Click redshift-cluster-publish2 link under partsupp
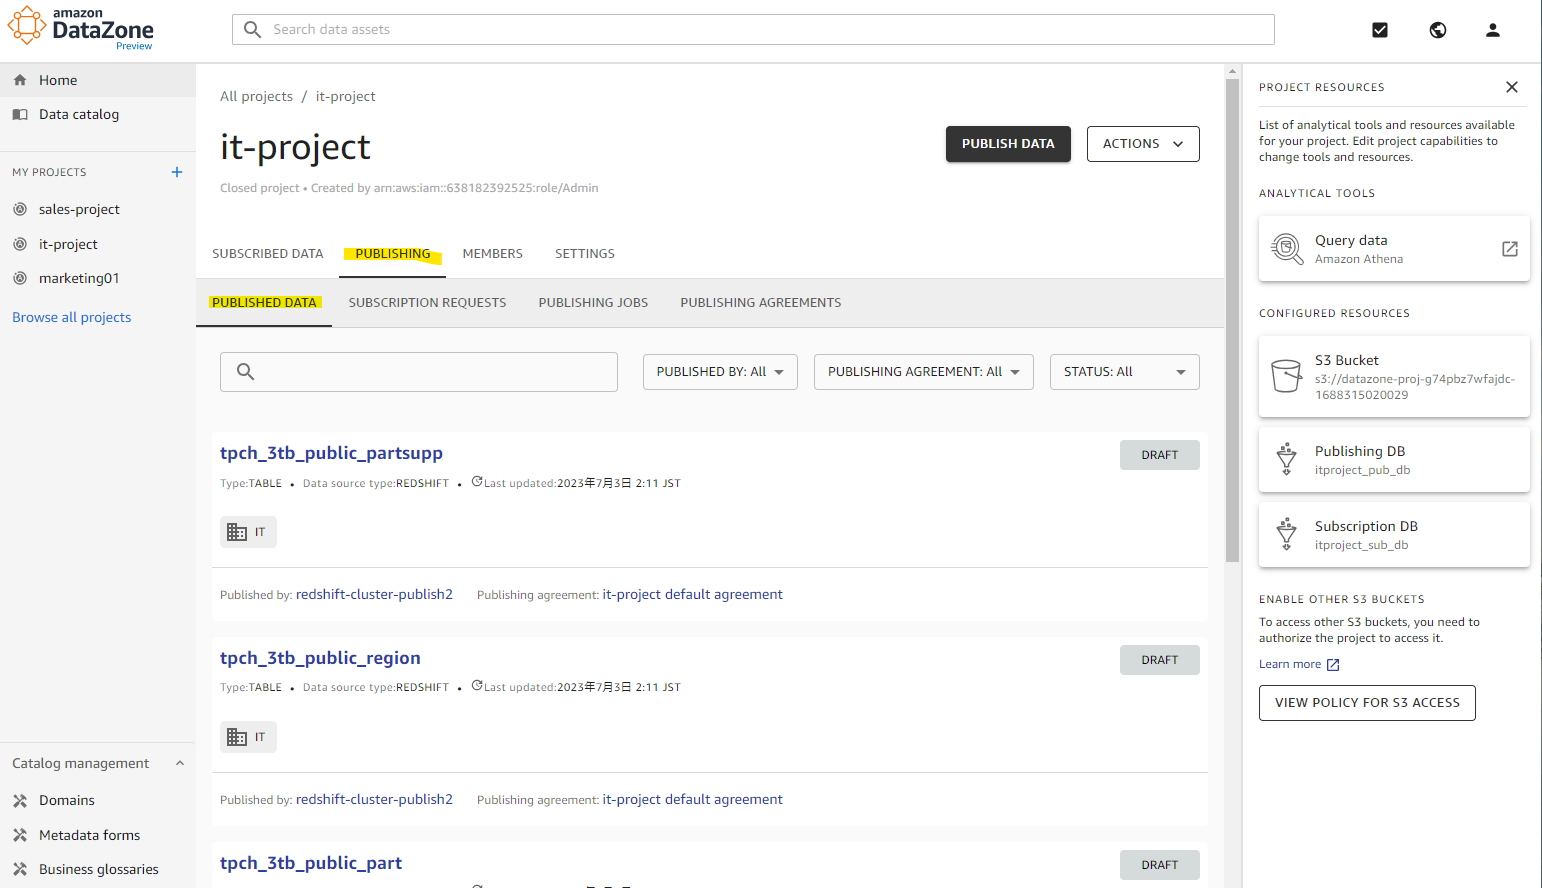Viewport: 1542px width, 888px height. tap(374, 594)
